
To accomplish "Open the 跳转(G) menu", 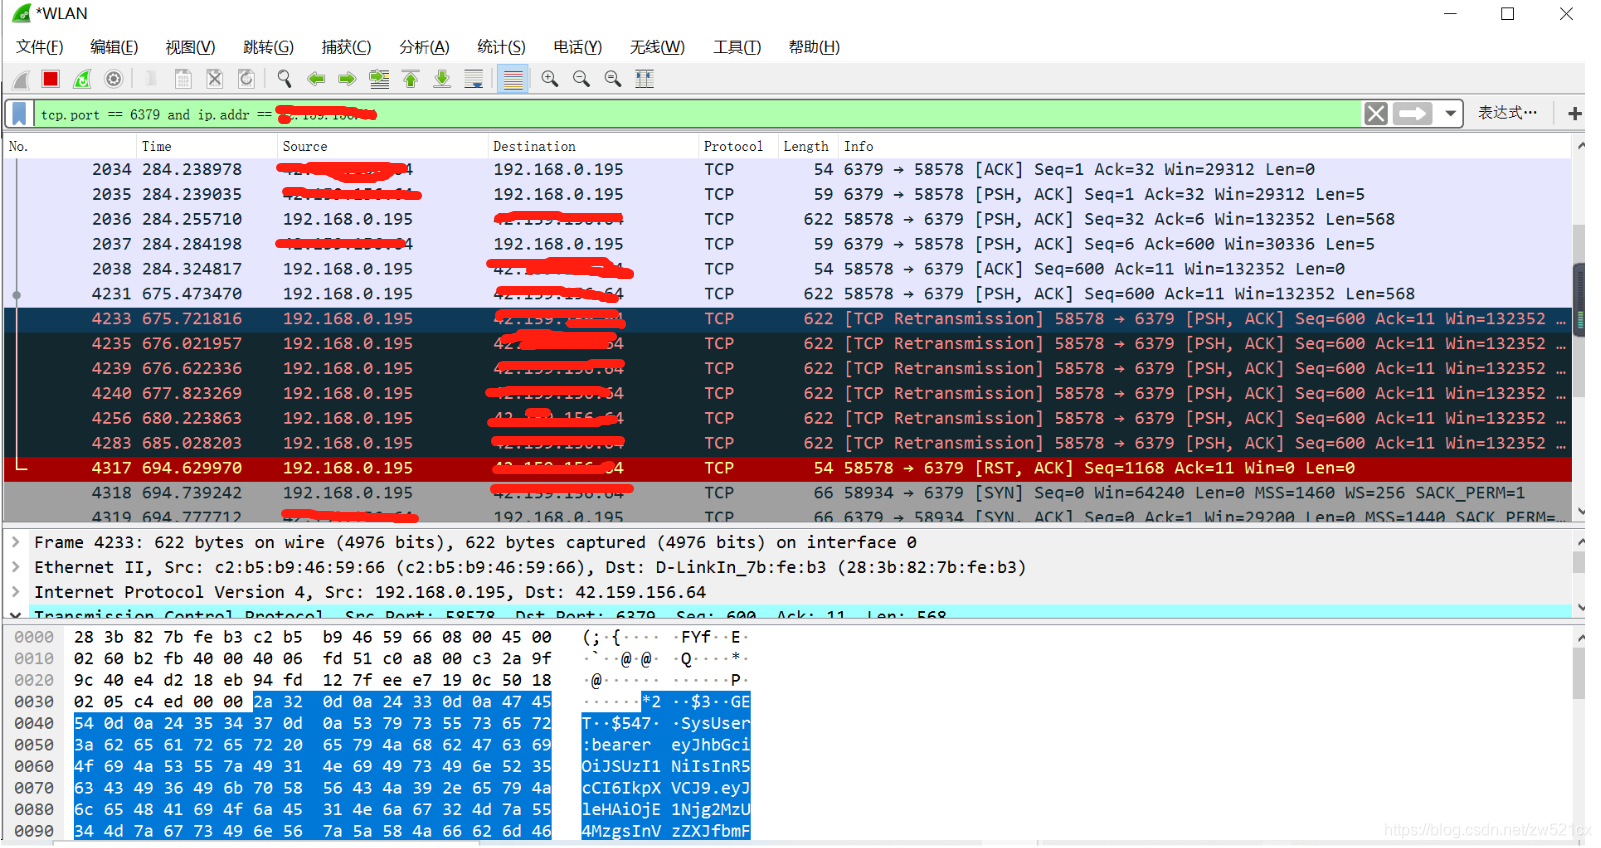I will [x=268, y=47].
